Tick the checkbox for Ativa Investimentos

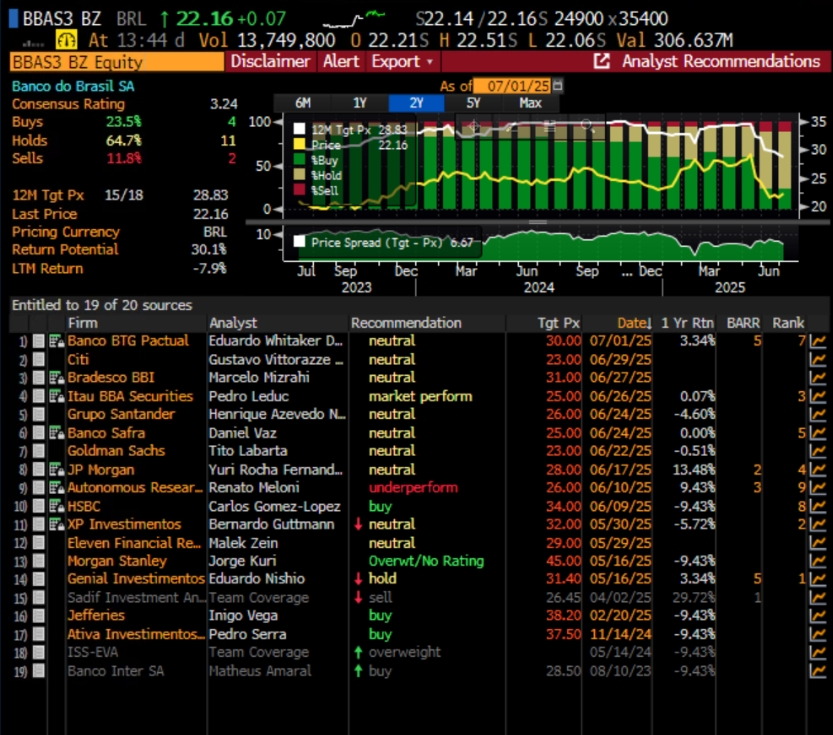38,635
